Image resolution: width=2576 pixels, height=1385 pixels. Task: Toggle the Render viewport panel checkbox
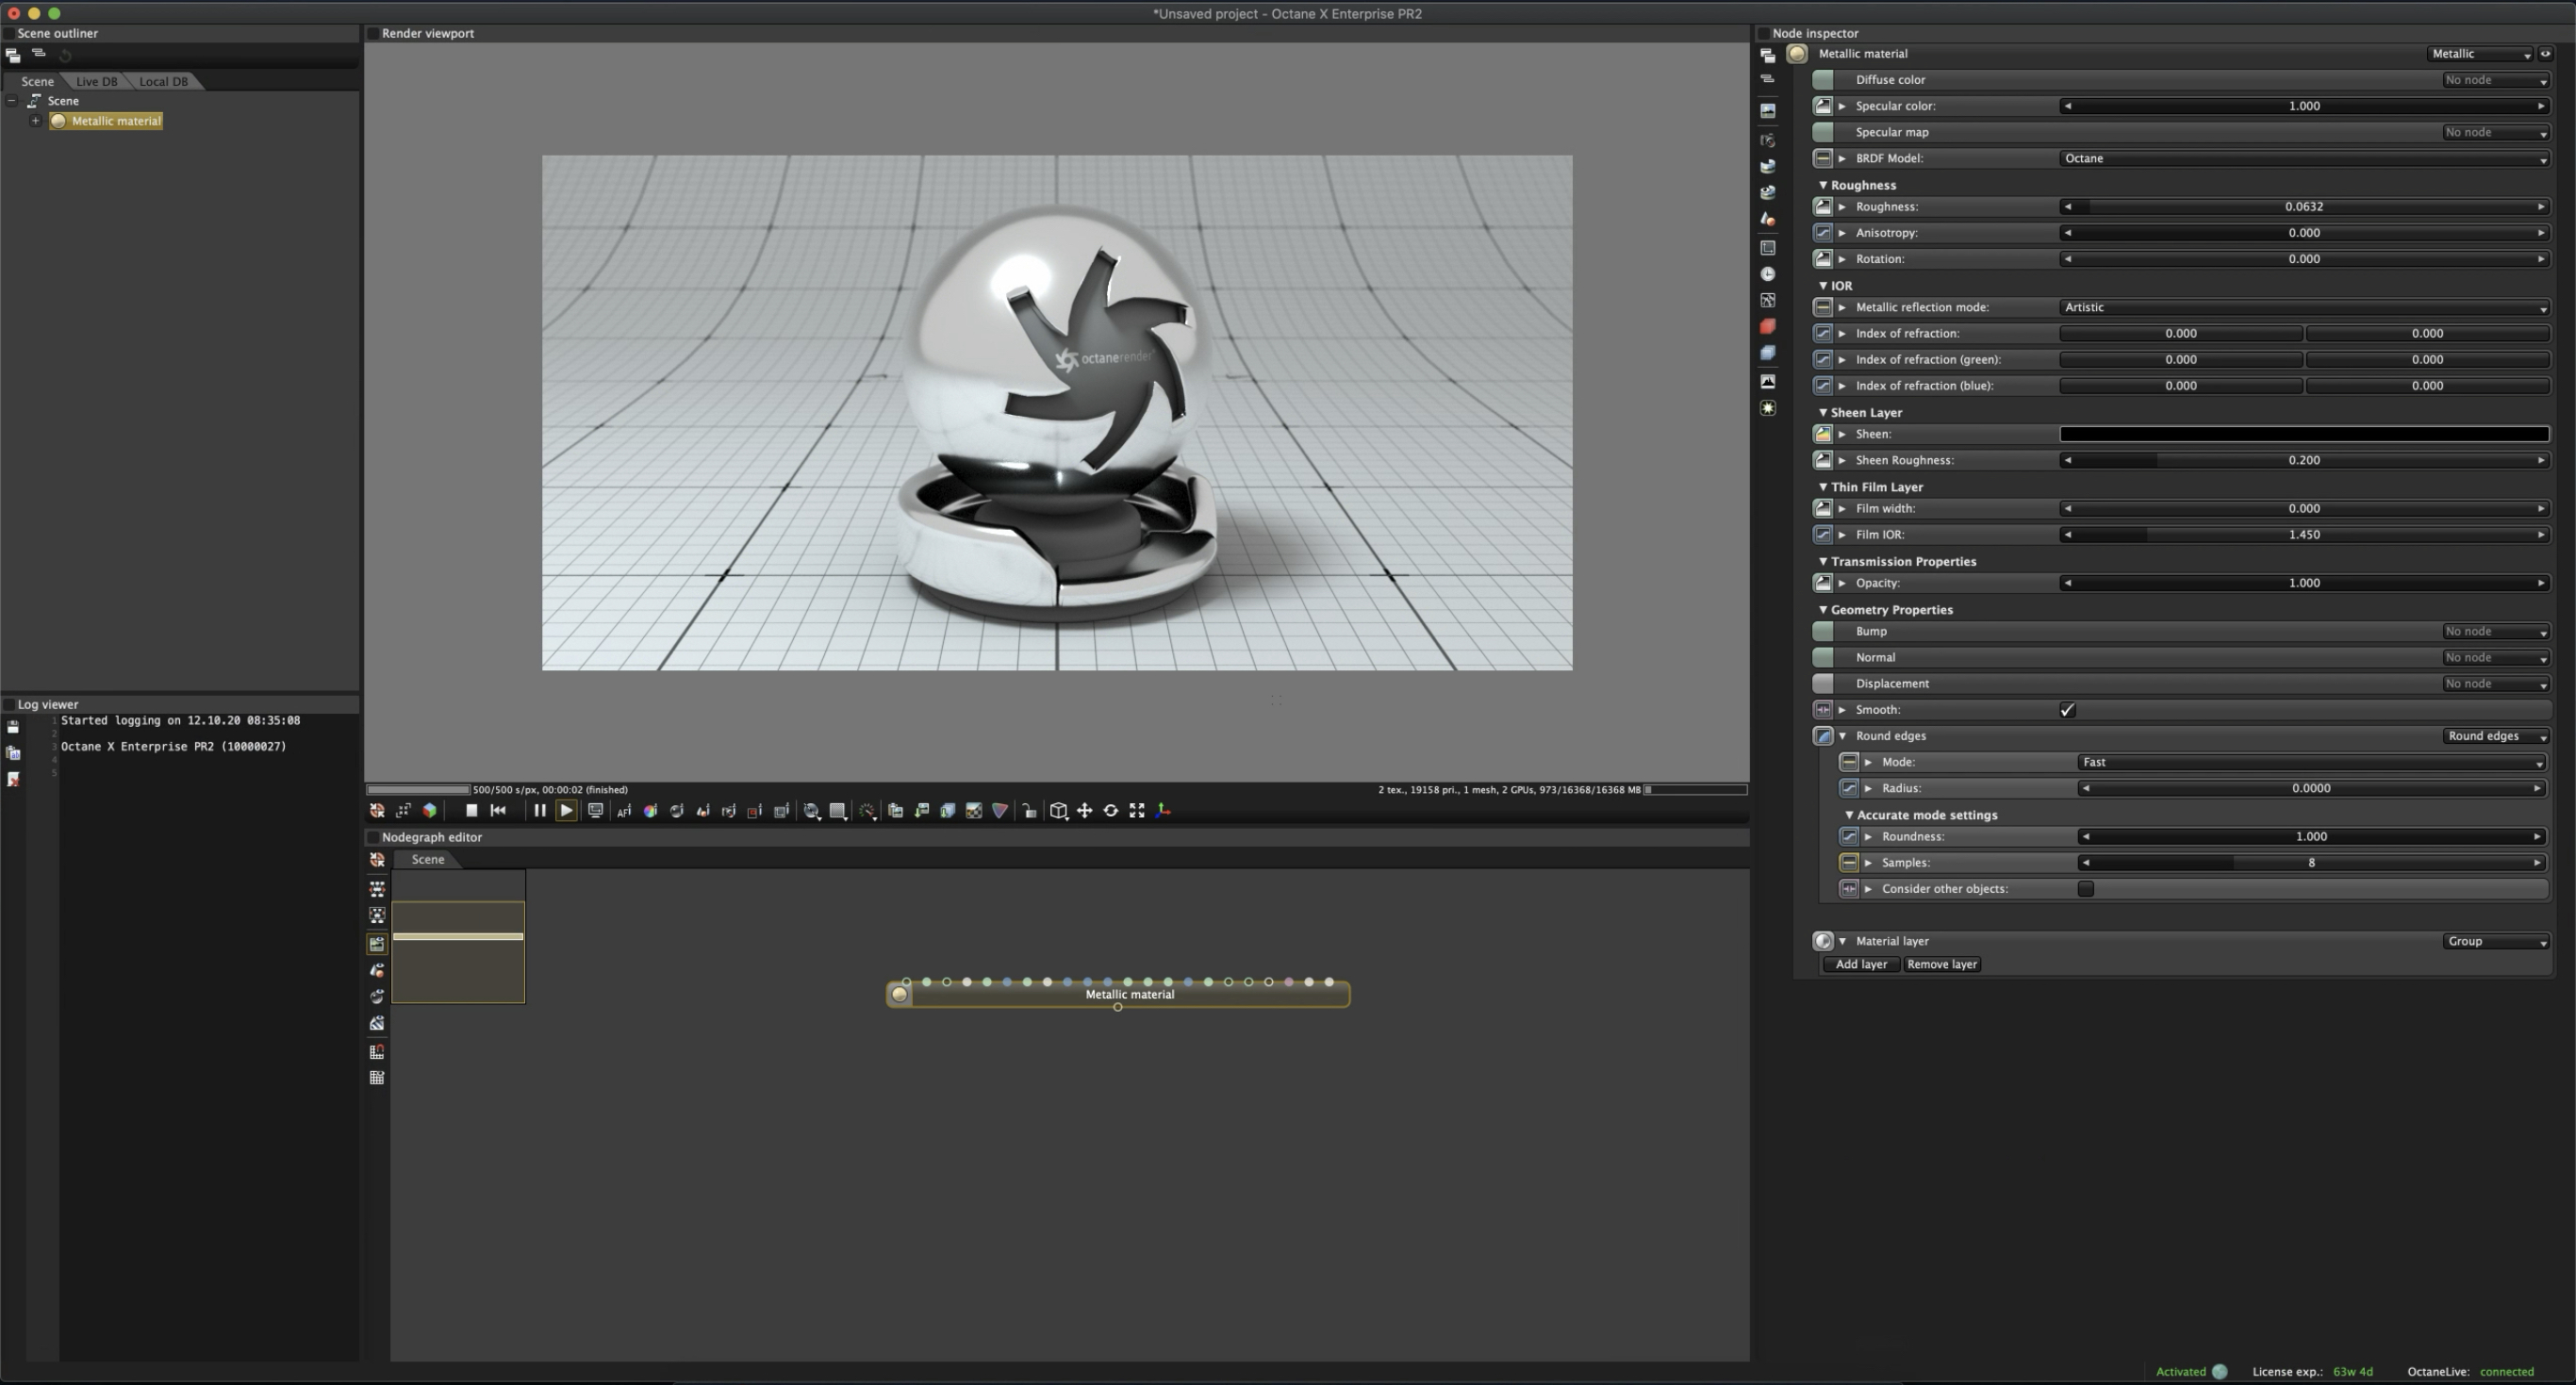(373, 33)
